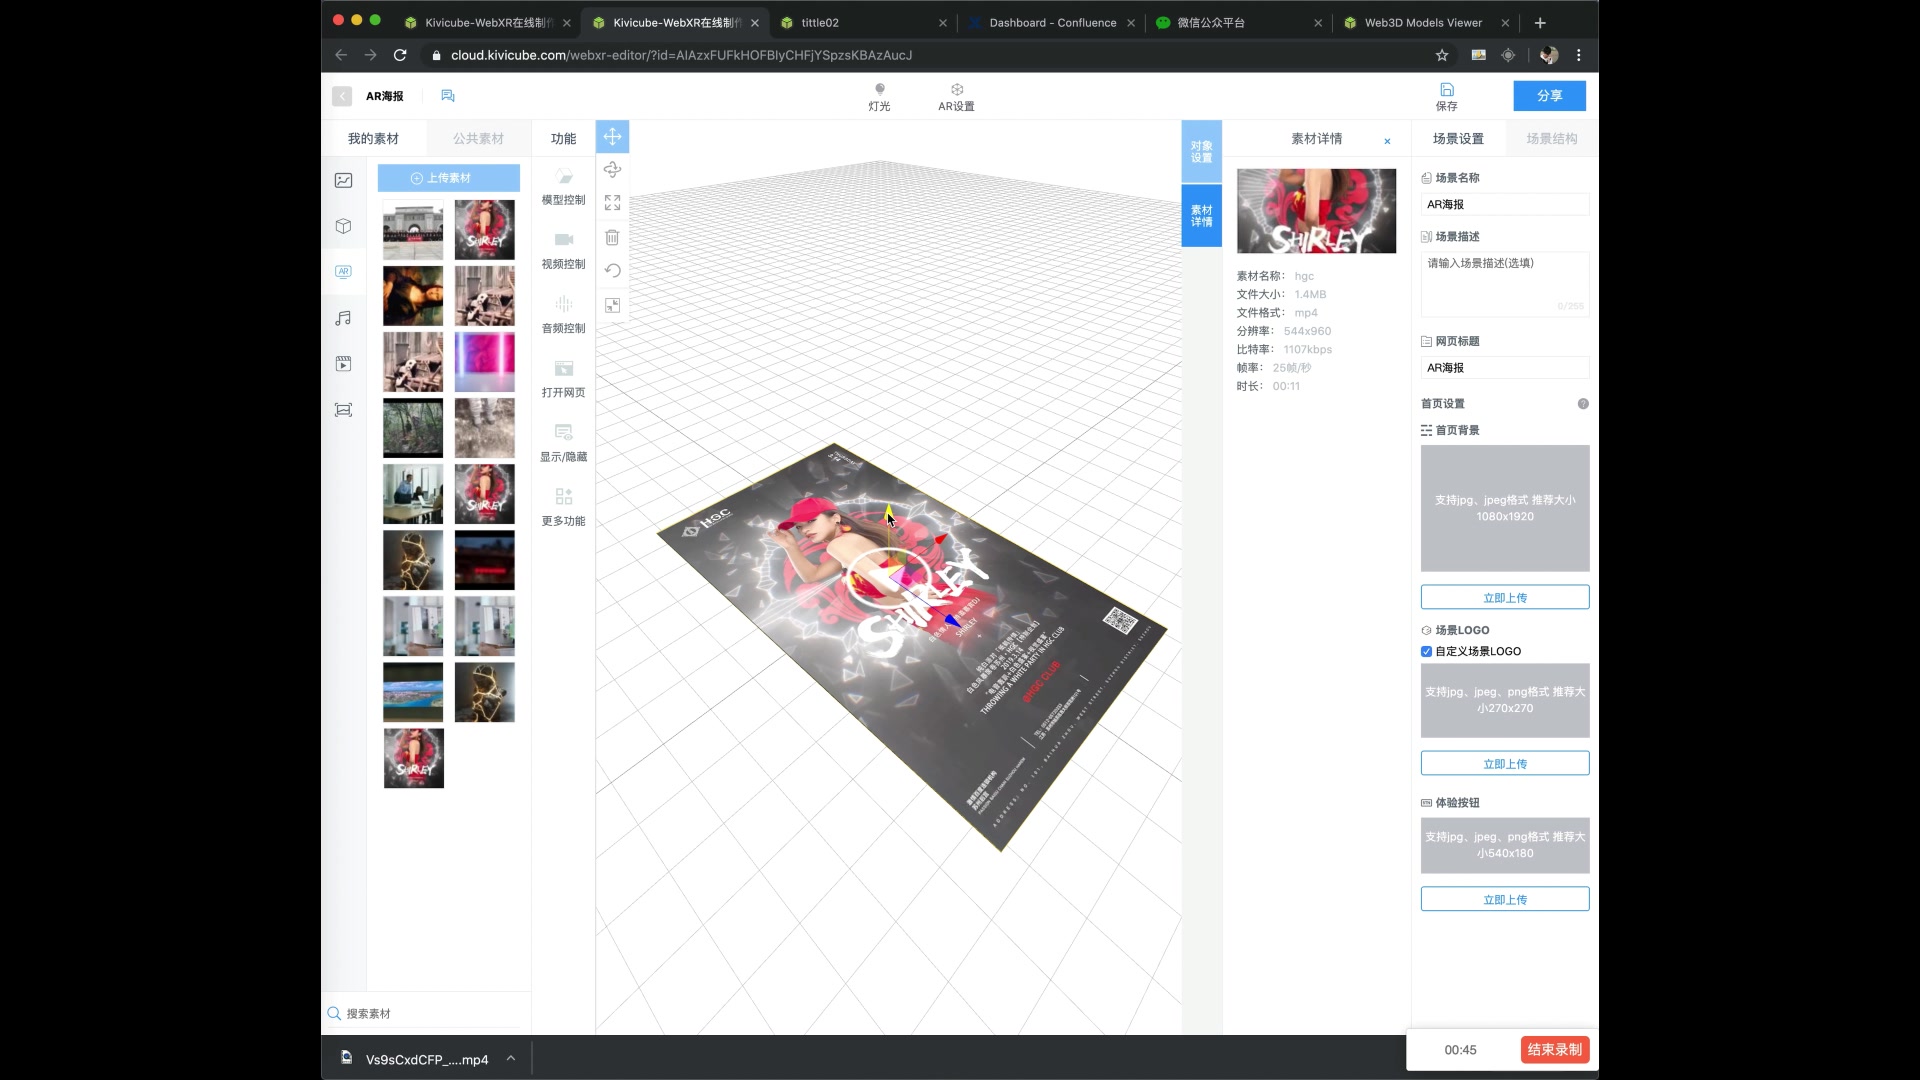Switch to the 公共素材 tab
Image resolution: width=1920 pixels, height=1080 pixels.
(478, 139)
